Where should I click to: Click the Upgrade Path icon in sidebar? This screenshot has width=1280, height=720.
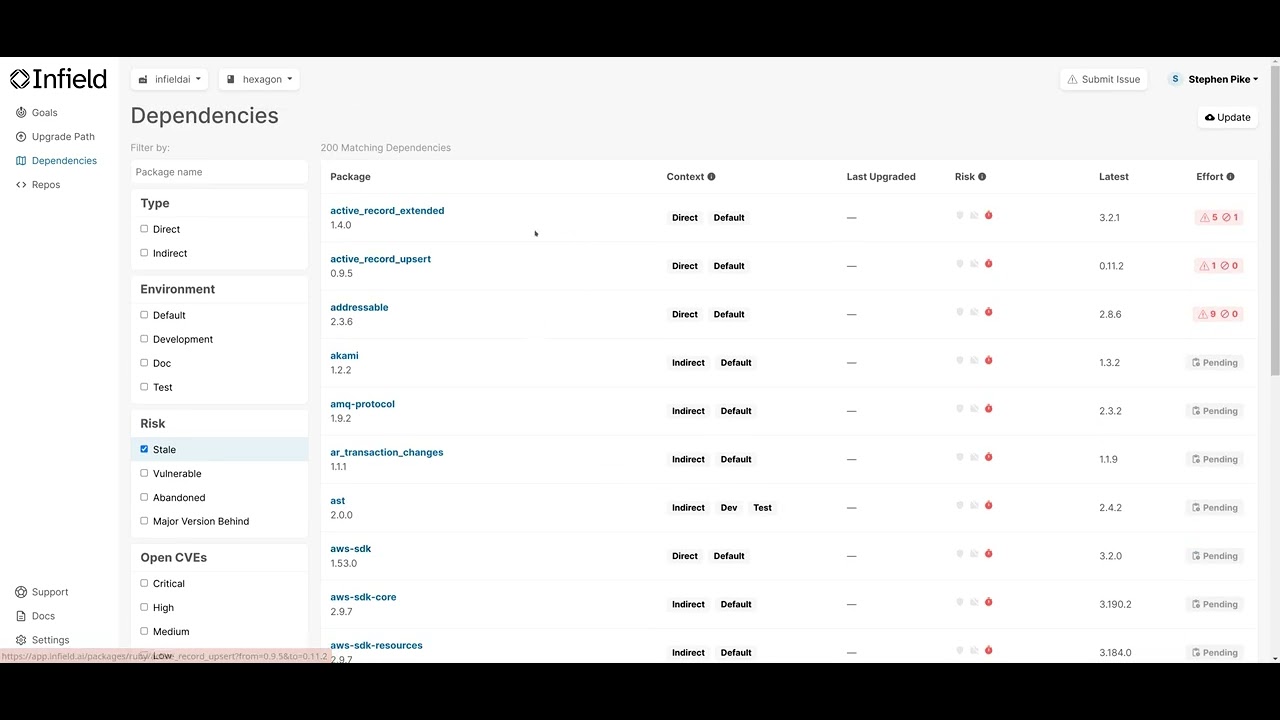tap(21, 137)
